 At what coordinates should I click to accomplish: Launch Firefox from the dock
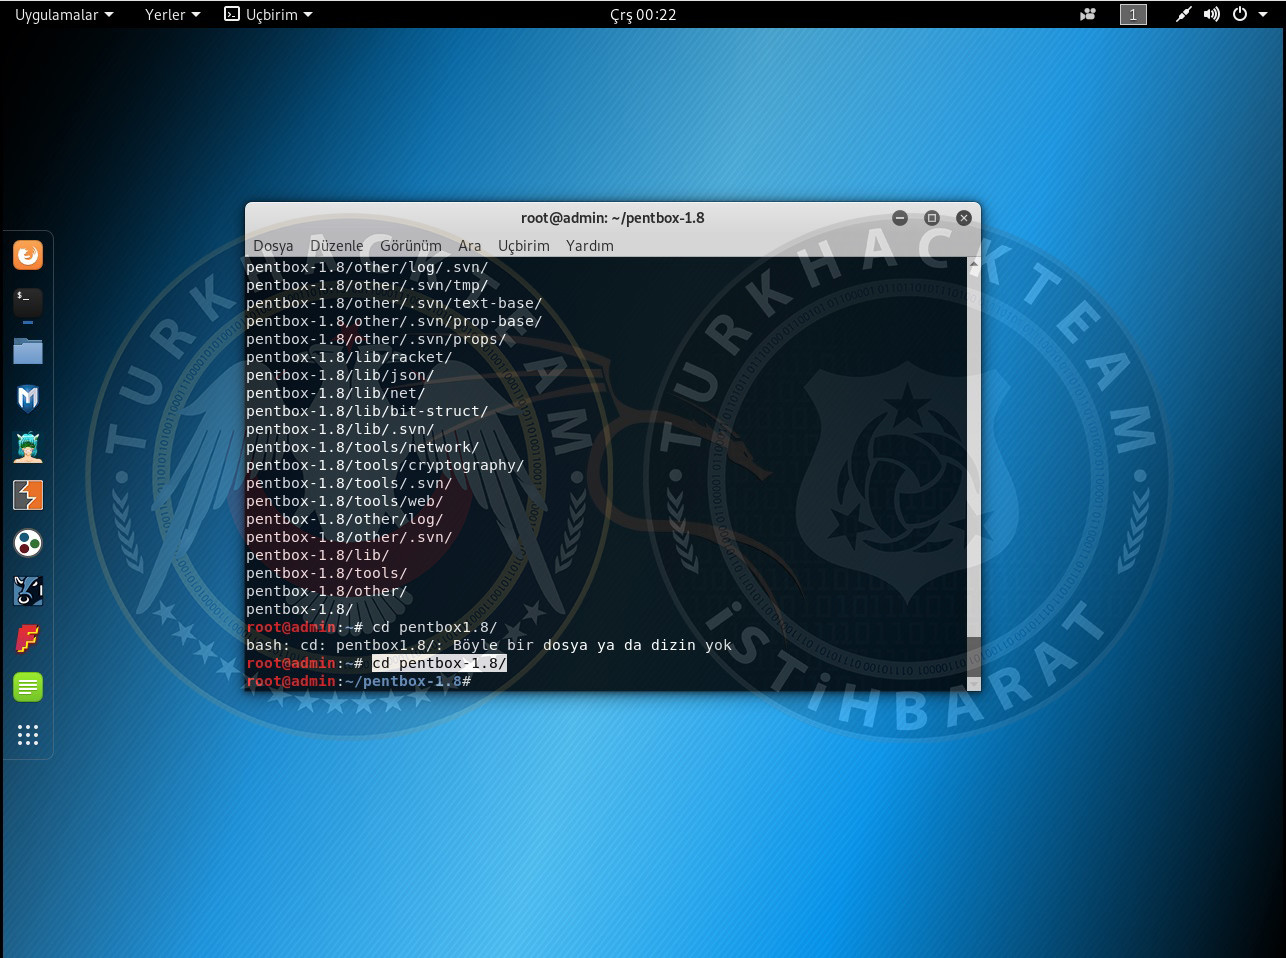tap(28, 255)
